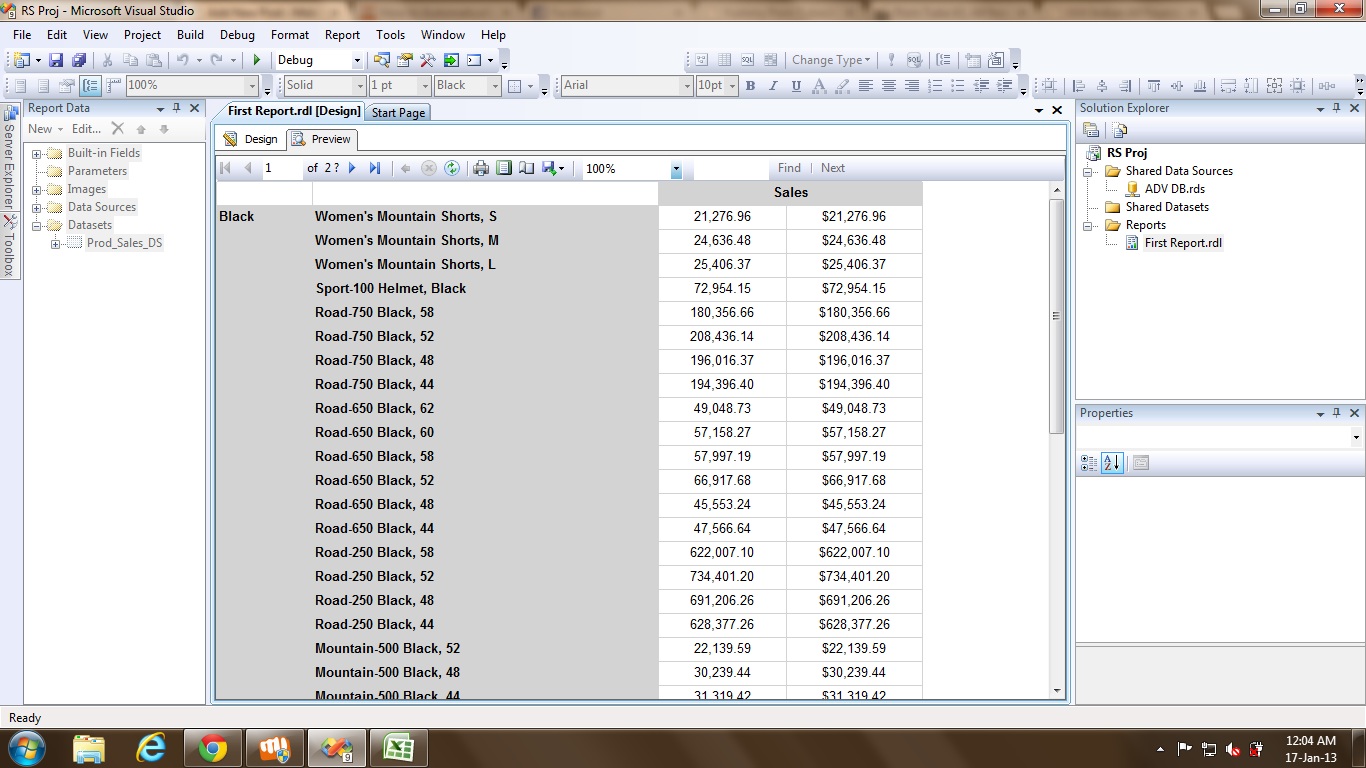Open the report zoom 100% dropdown
This screenshot has height=768, width=1366.
point(676,170)
